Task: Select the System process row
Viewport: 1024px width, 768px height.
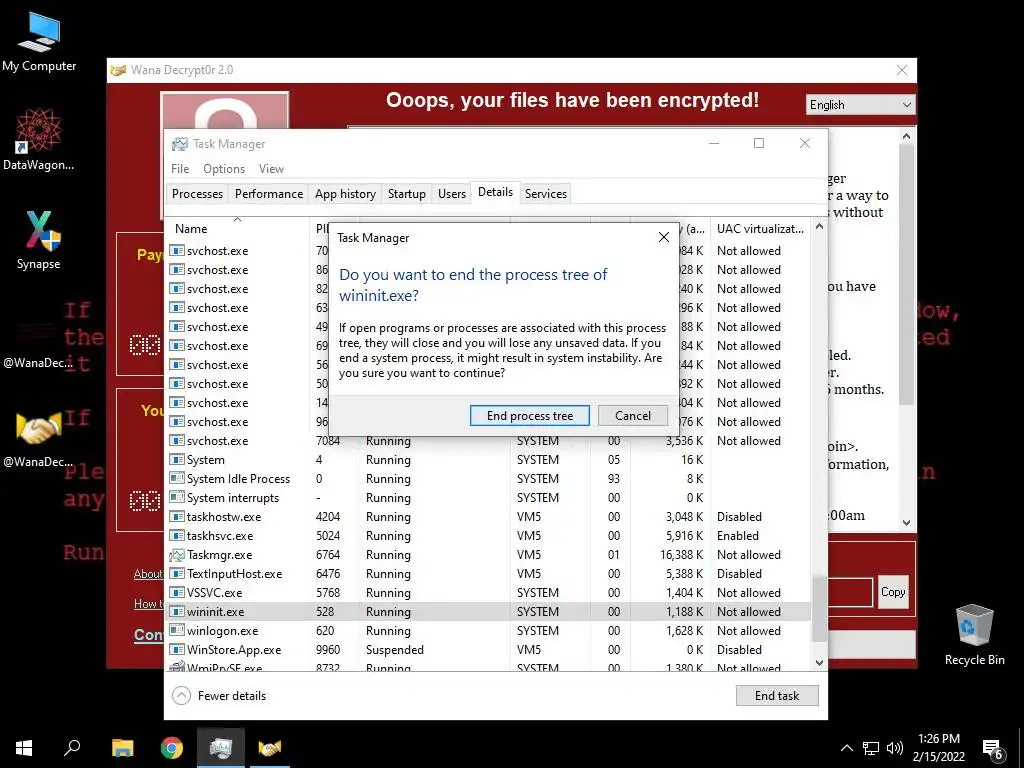Action: 488,460
